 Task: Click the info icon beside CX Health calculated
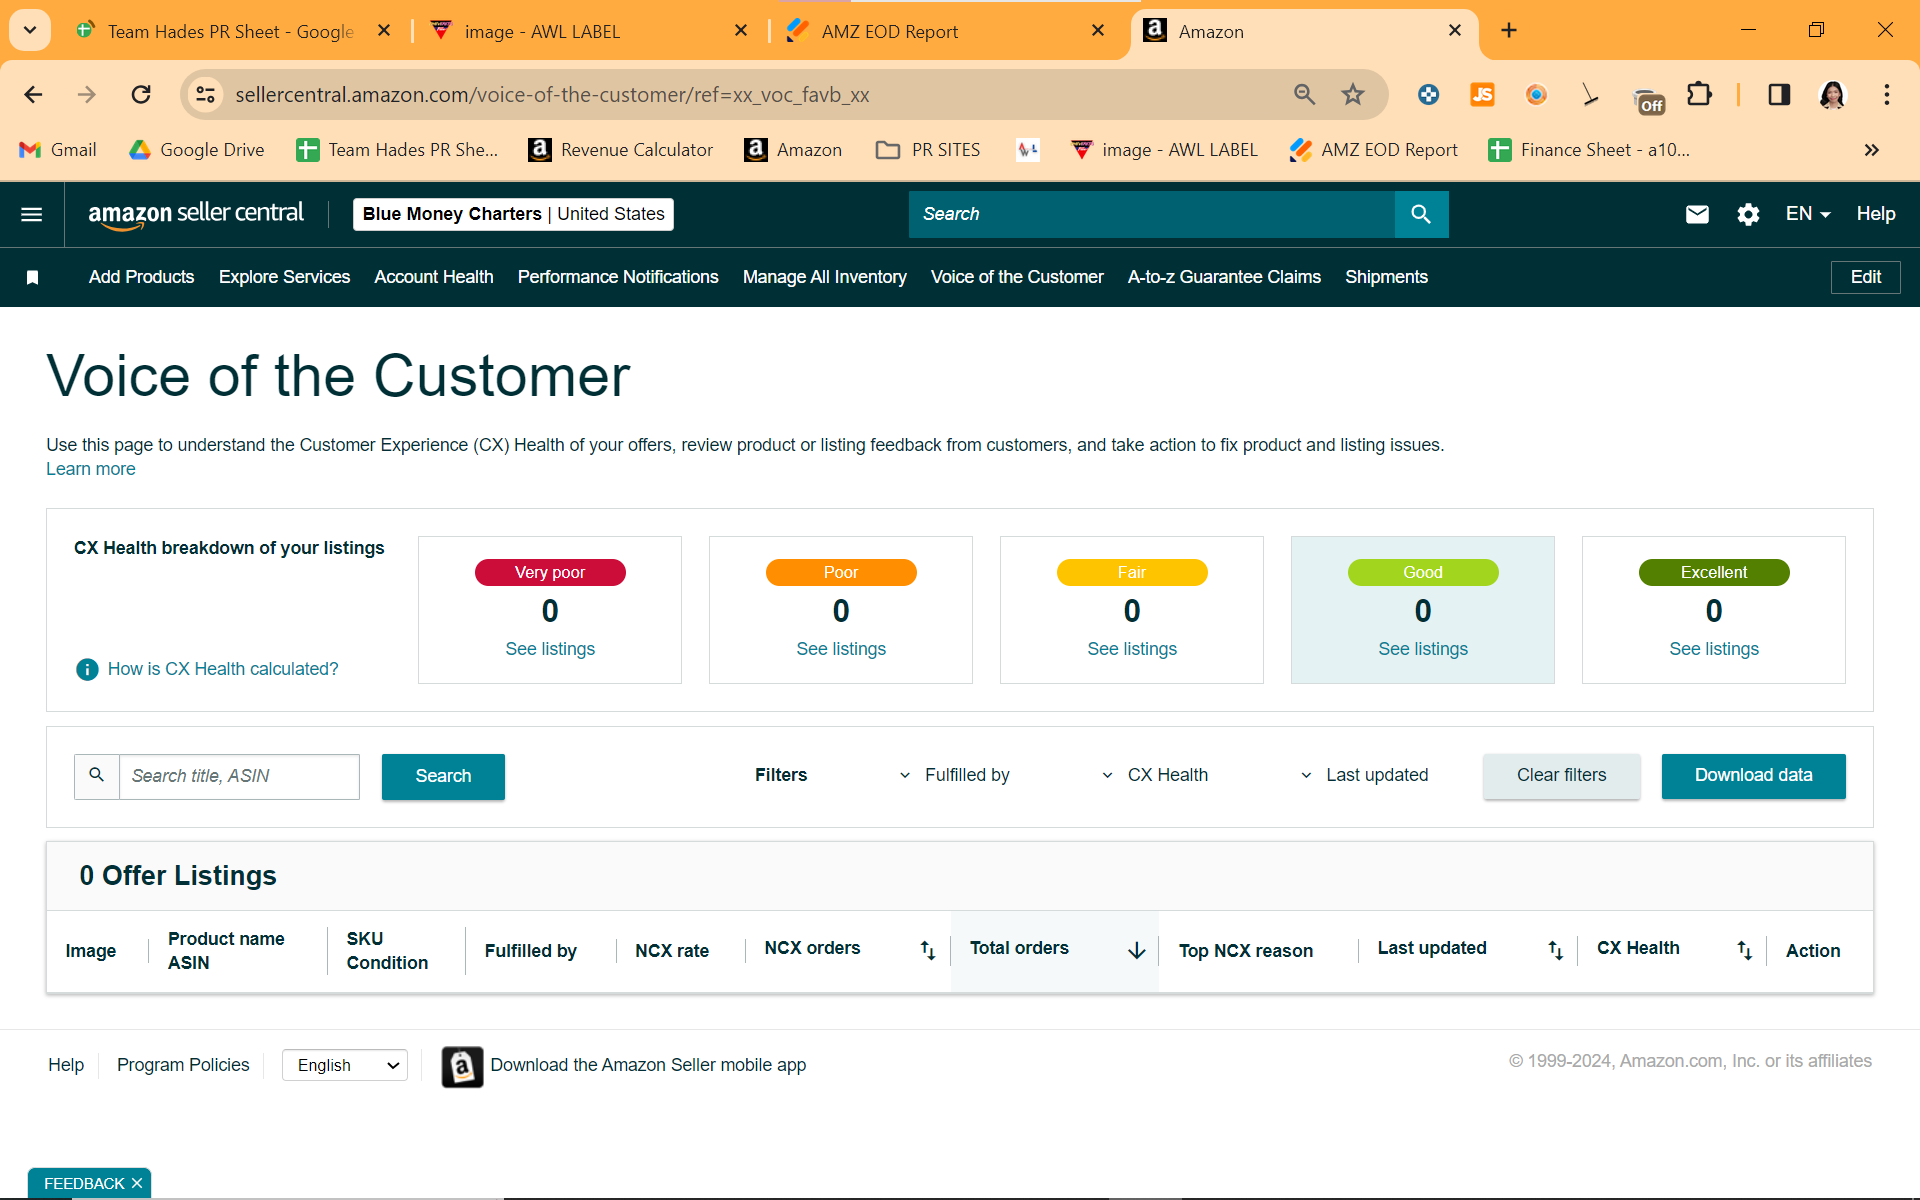[87, 669]
